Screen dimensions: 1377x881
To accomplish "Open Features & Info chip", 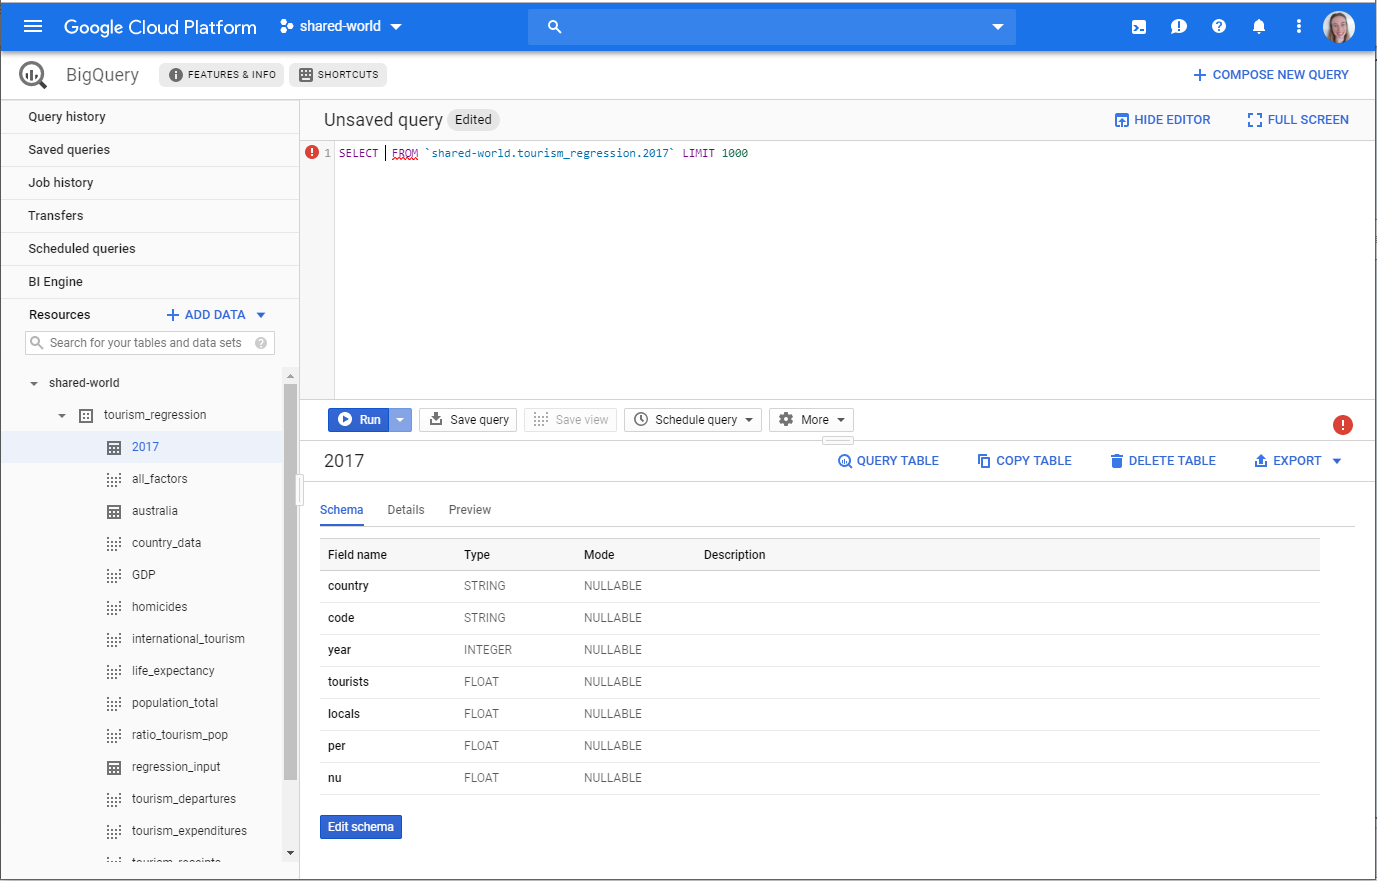I will (x=221, y=75).
